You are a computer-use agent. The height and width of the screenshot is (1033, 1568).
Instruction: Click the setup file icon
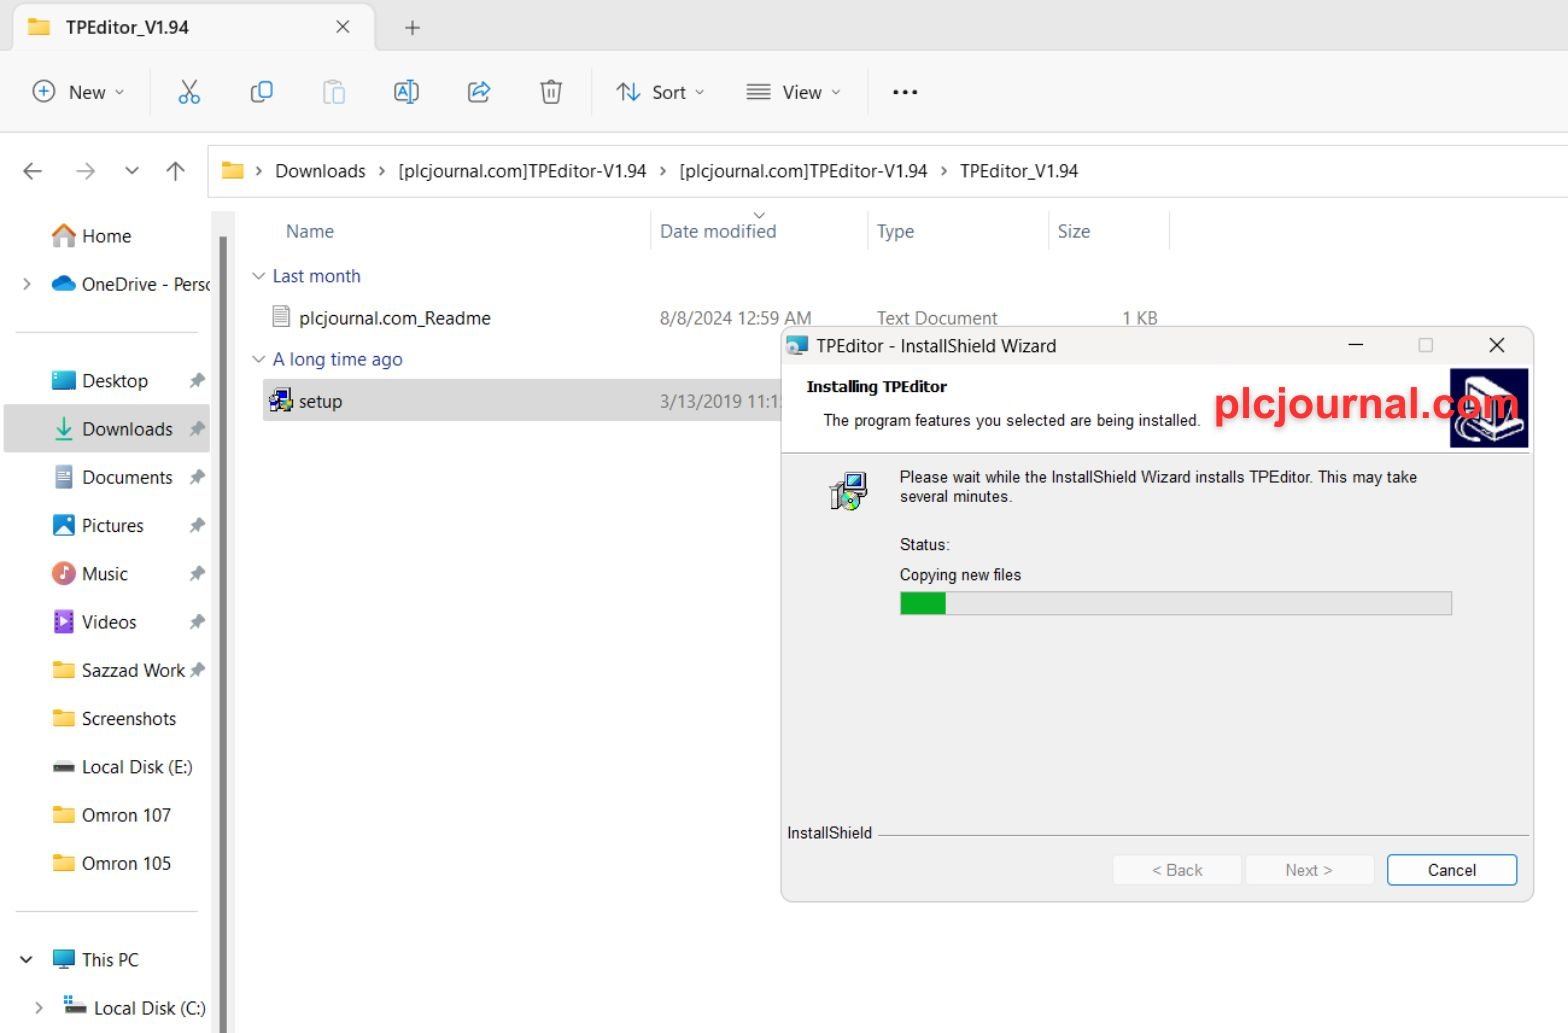281,401
